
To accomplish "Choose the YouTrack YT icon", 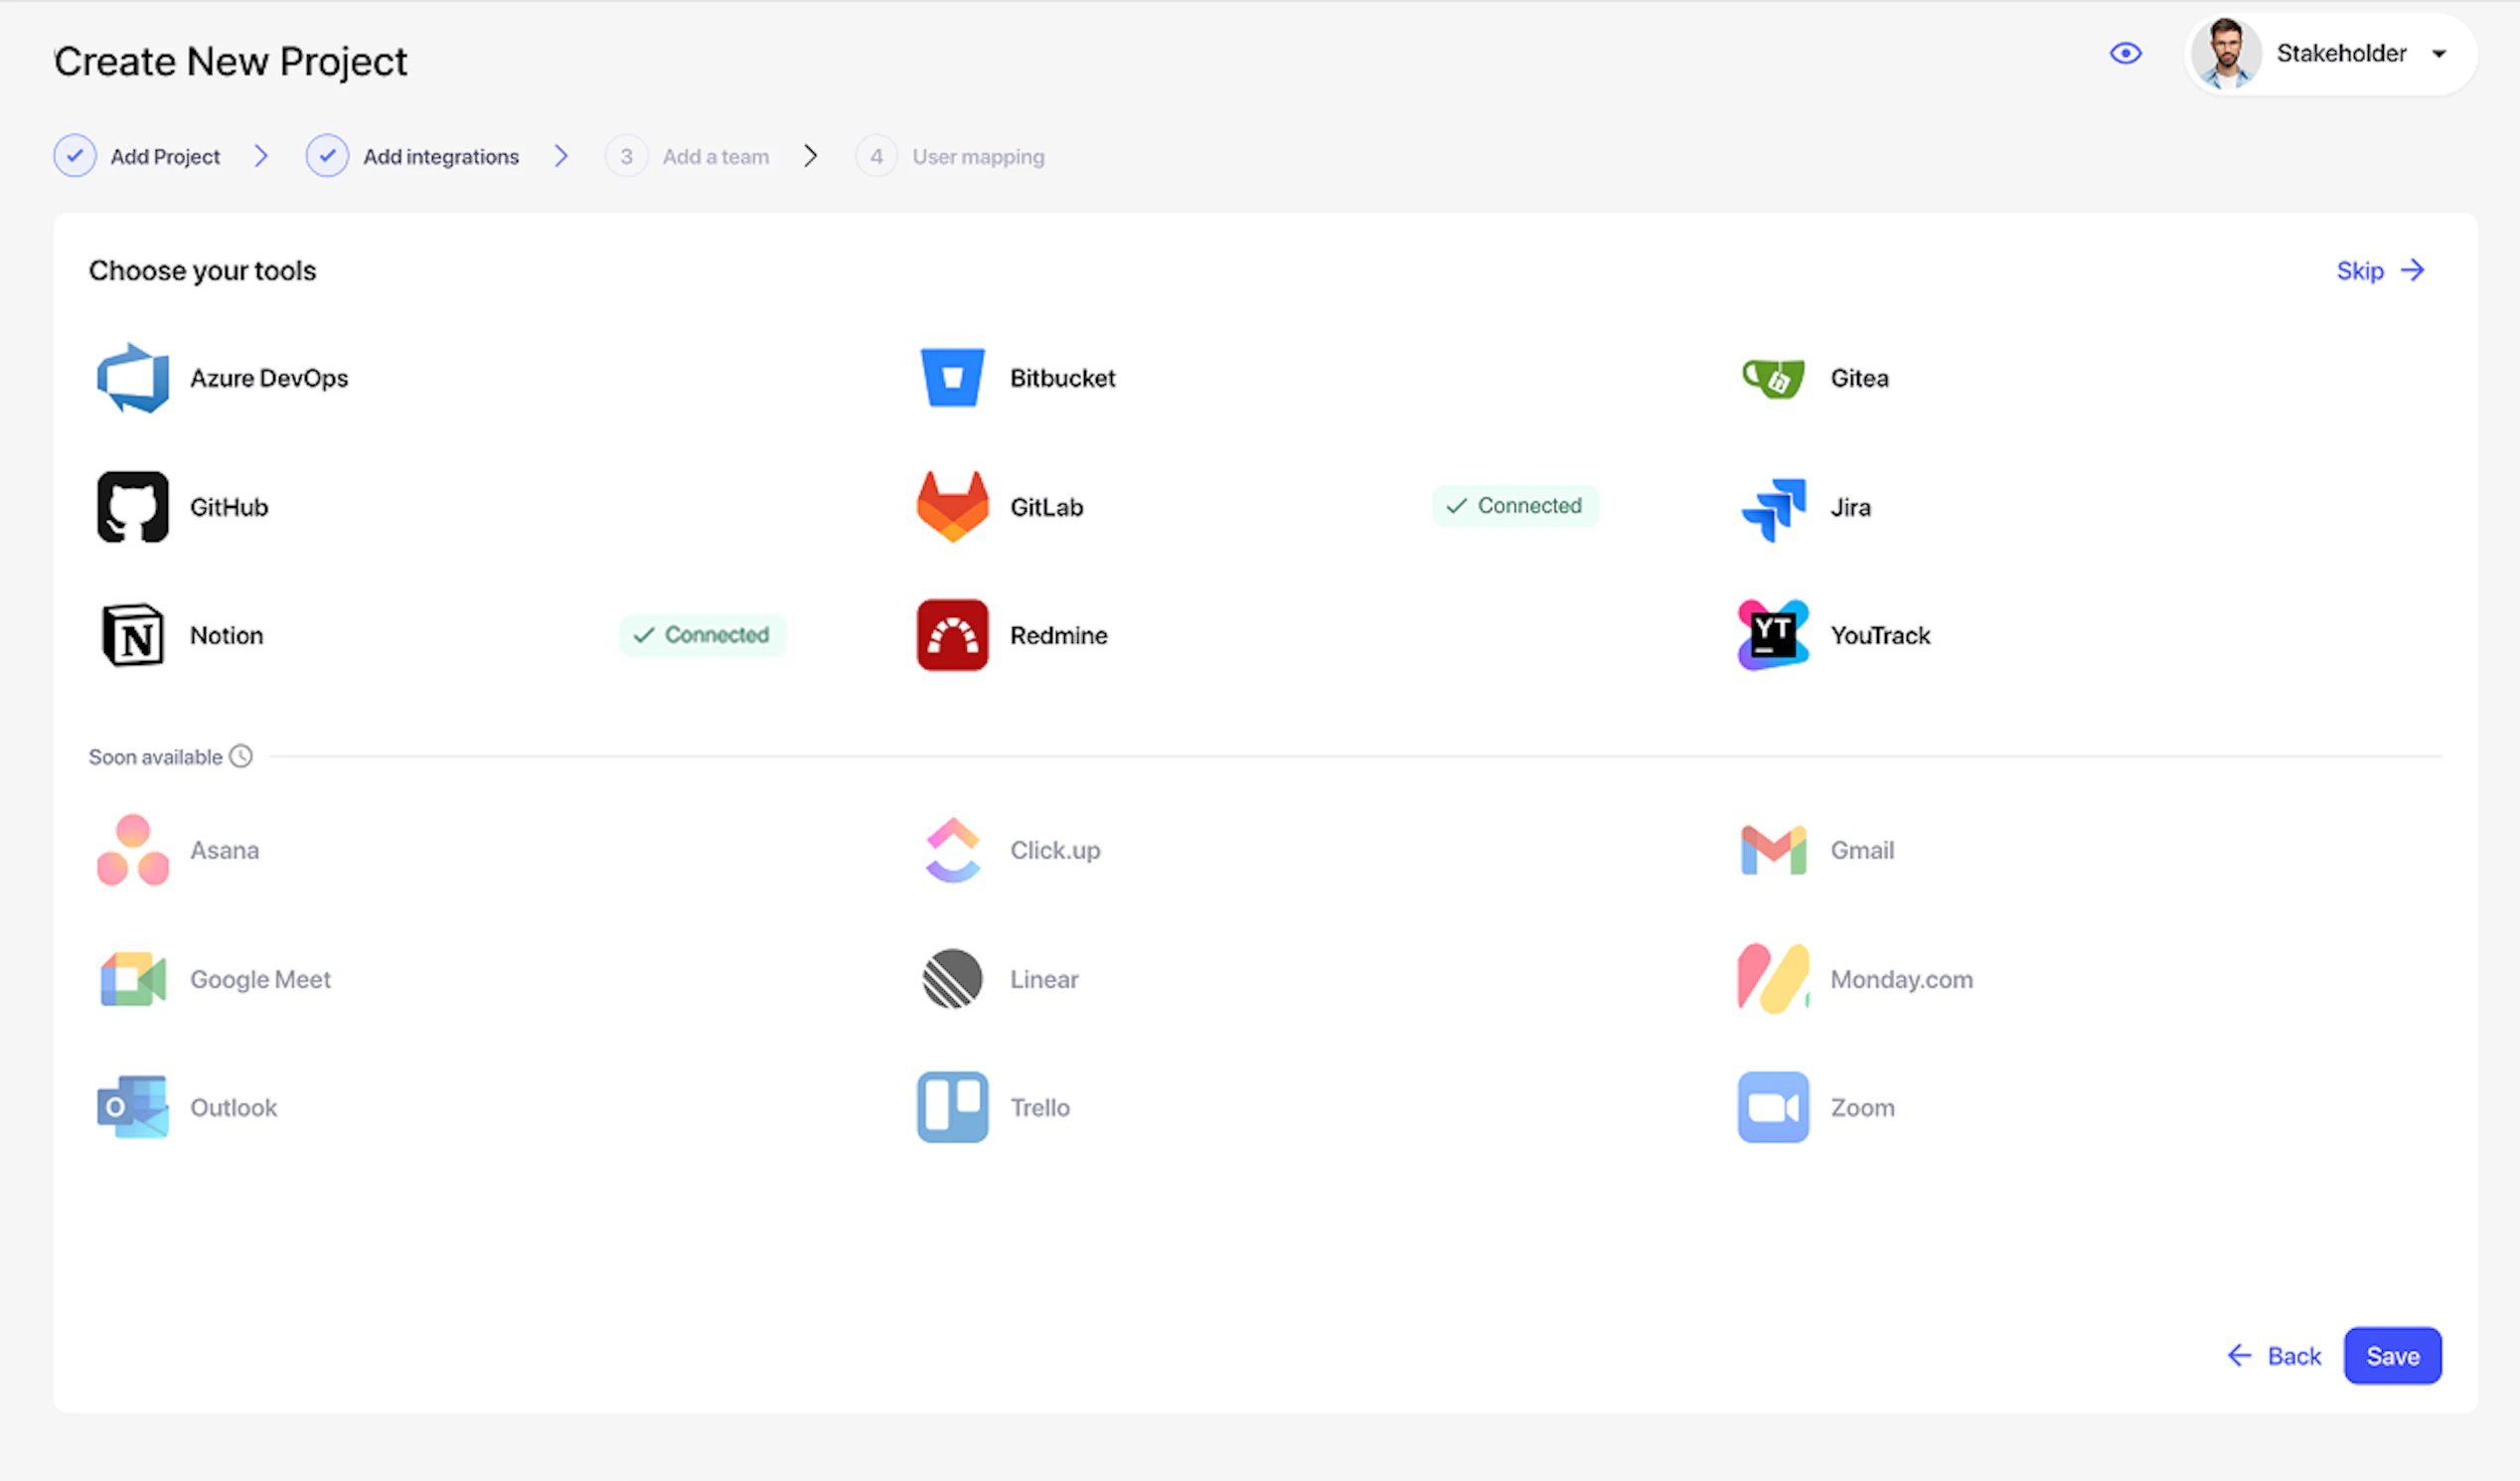I will coord(1772,635).
